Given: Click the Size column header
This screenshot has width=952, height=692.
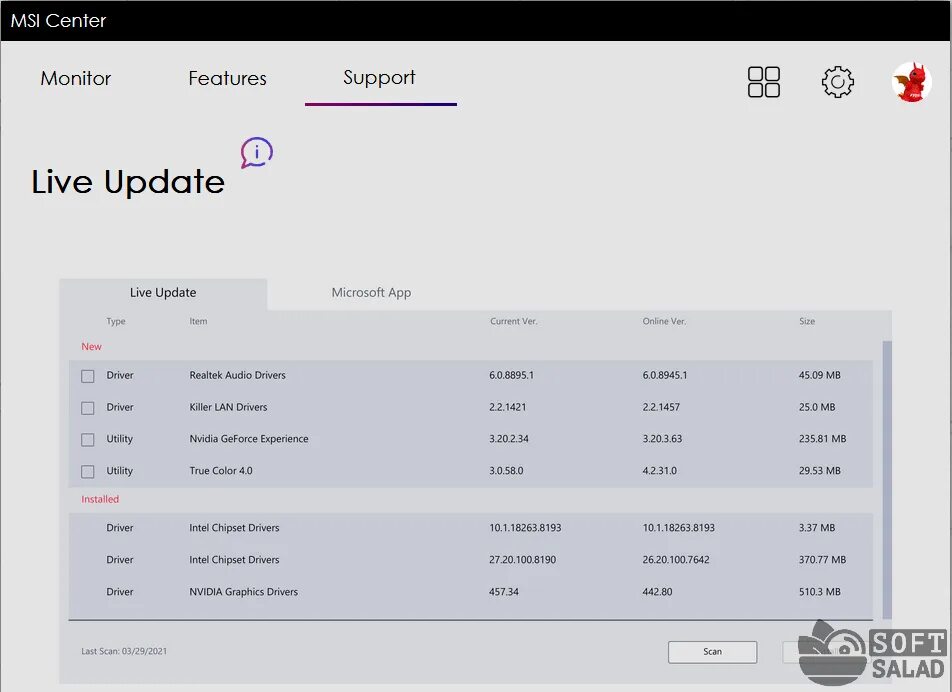Looking at the screenshot, I should click(x=807, y=321).
